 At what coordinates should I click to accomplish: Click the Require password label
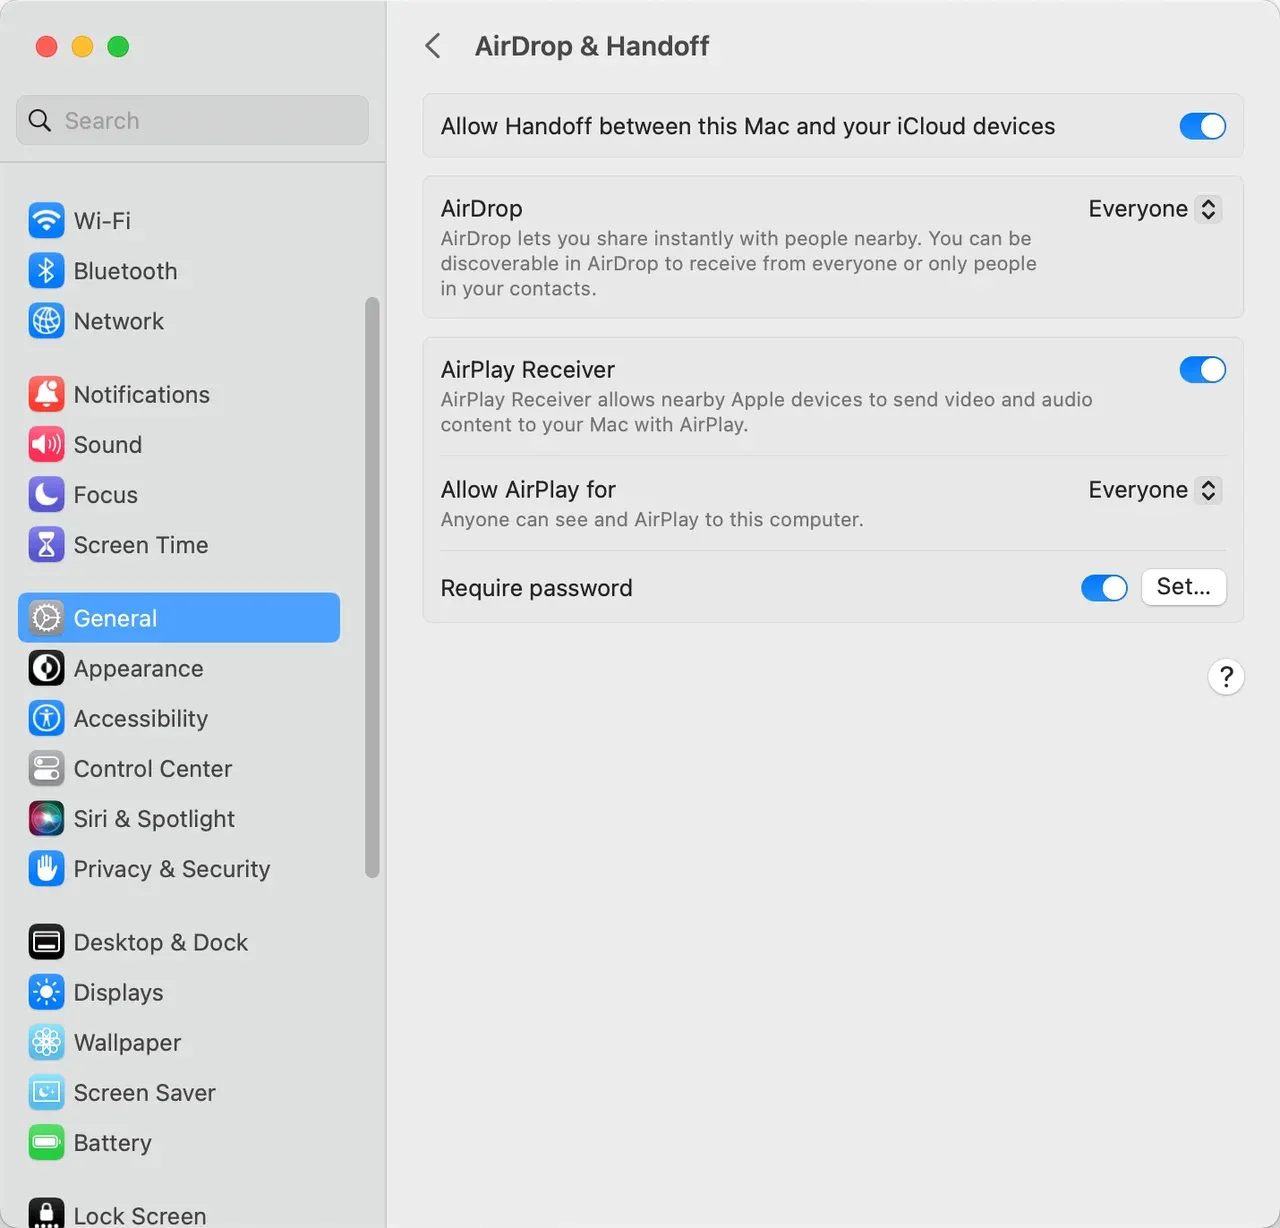pos(537,588)
